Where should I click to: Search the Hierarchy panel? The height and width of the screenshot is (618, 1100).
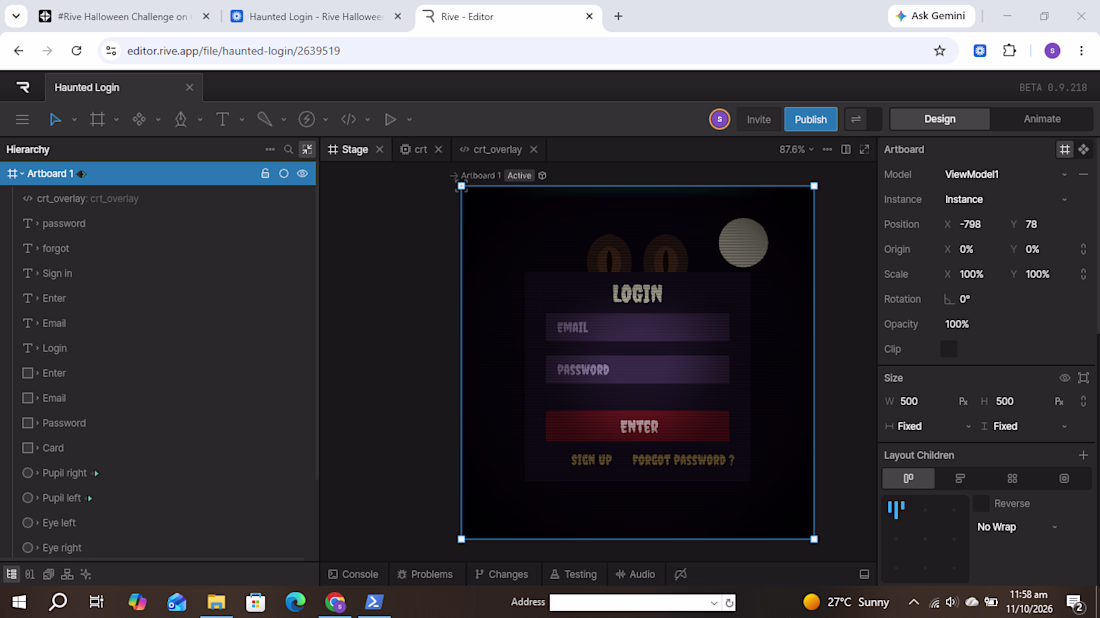point(288,149)
